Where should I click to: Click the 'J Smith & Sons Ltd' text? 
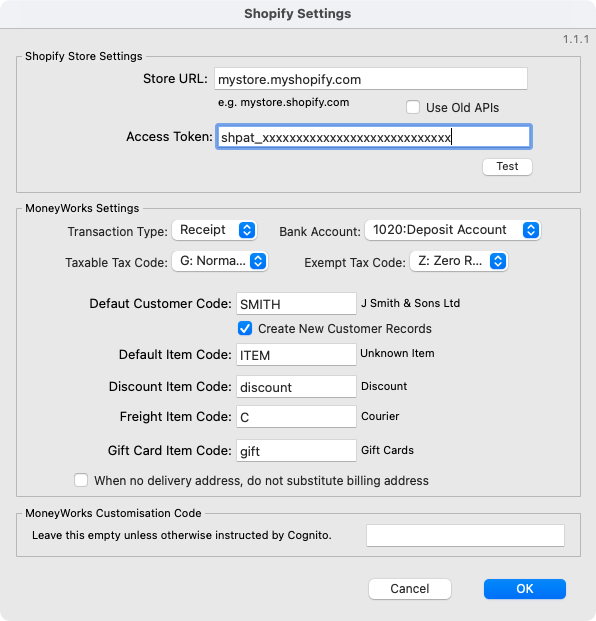click(x=410, y=303)
